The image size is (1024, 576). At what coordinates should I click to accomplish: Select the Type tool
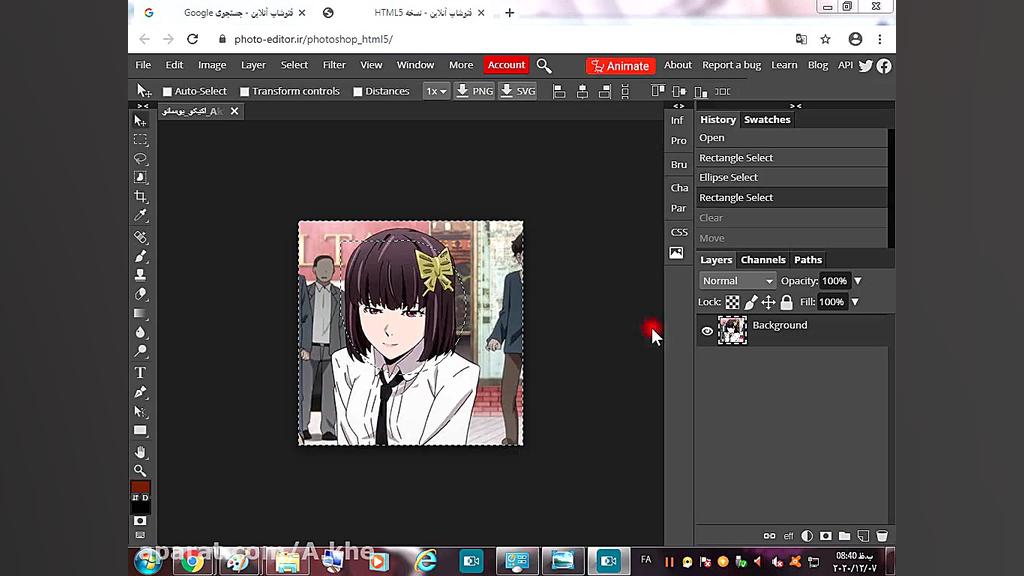140,373
